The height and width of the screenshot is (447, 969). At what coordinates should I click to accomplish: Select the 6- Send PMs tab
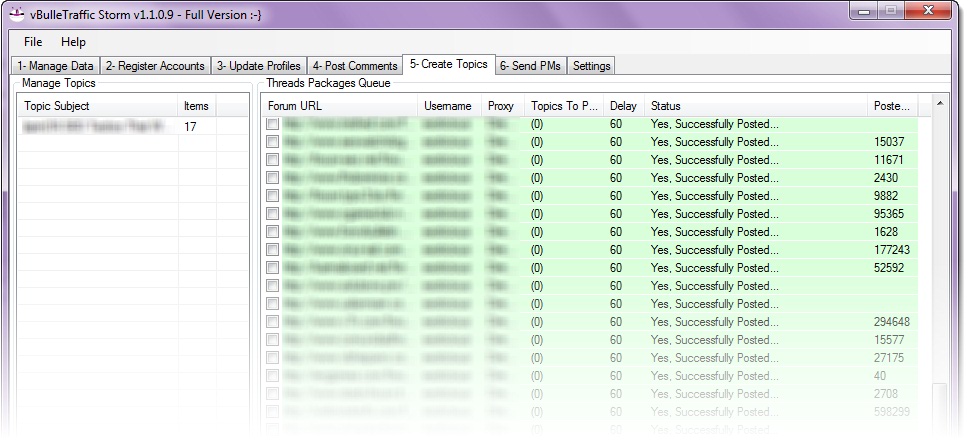coord(530,66)
